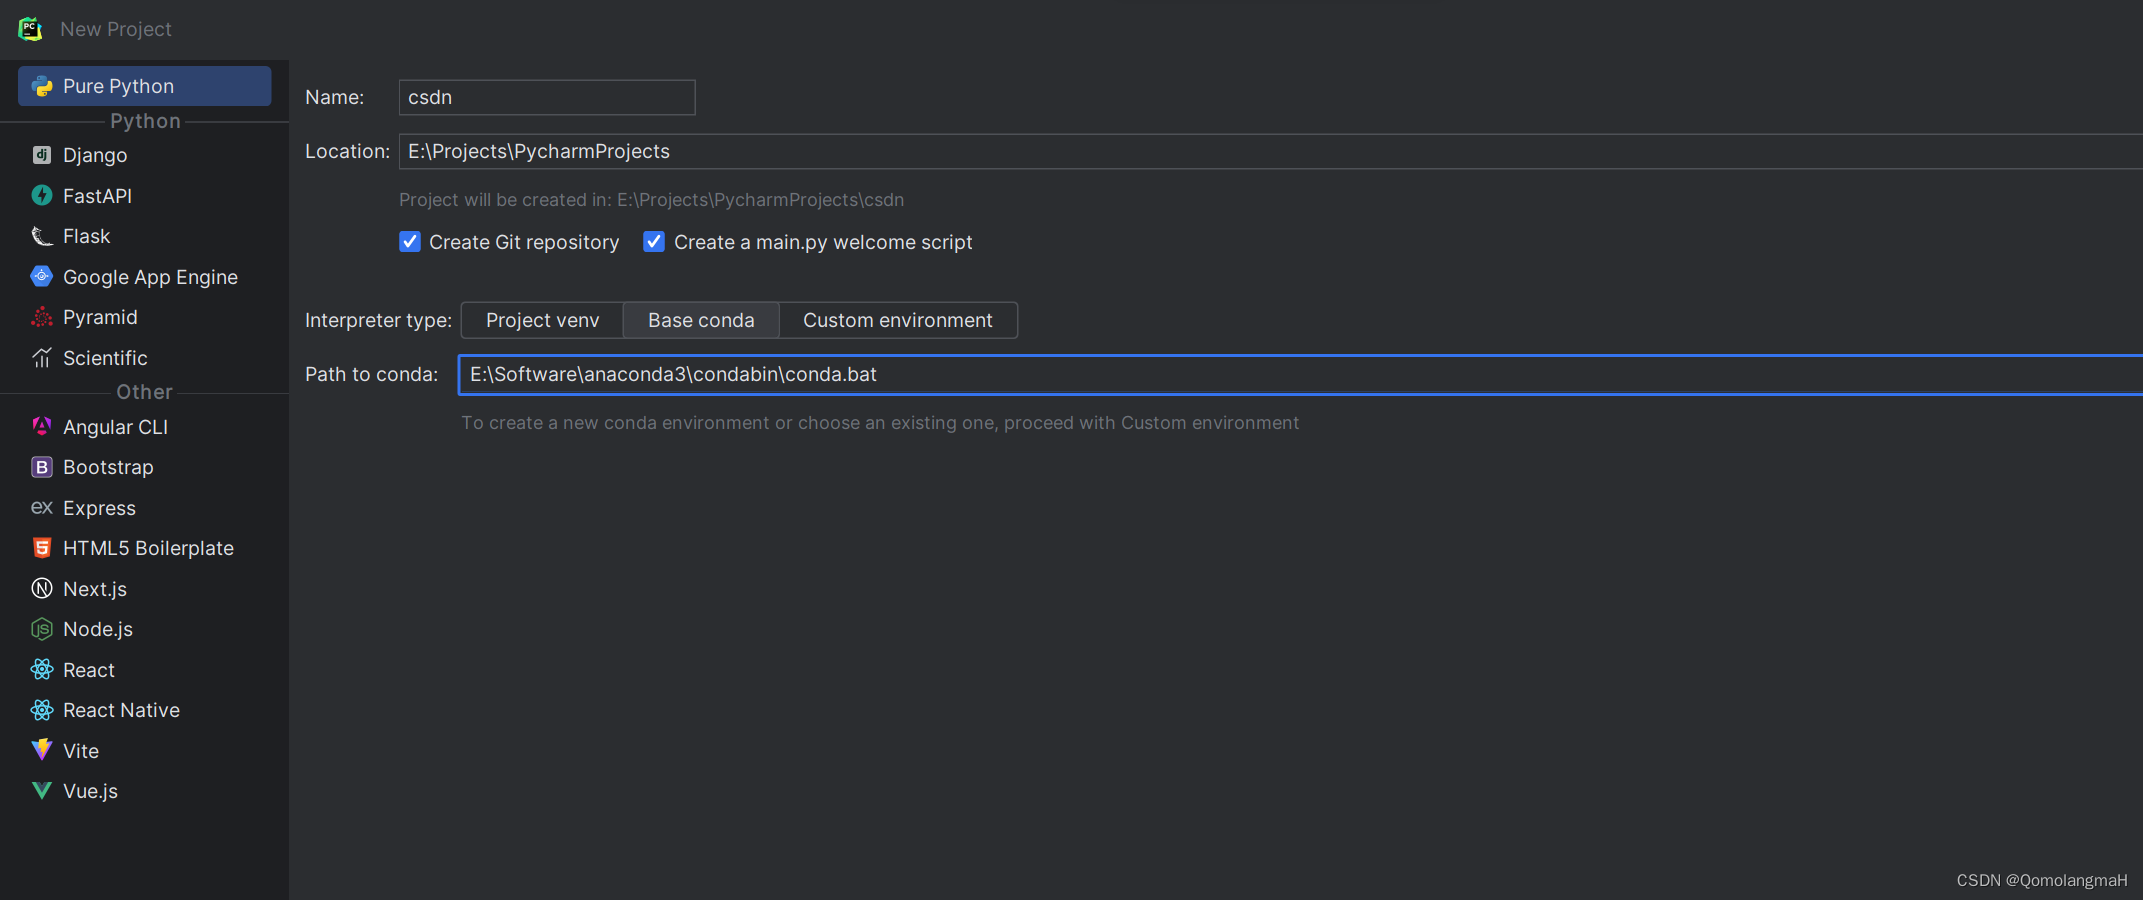Select the Vite project icon

point(42,750)
